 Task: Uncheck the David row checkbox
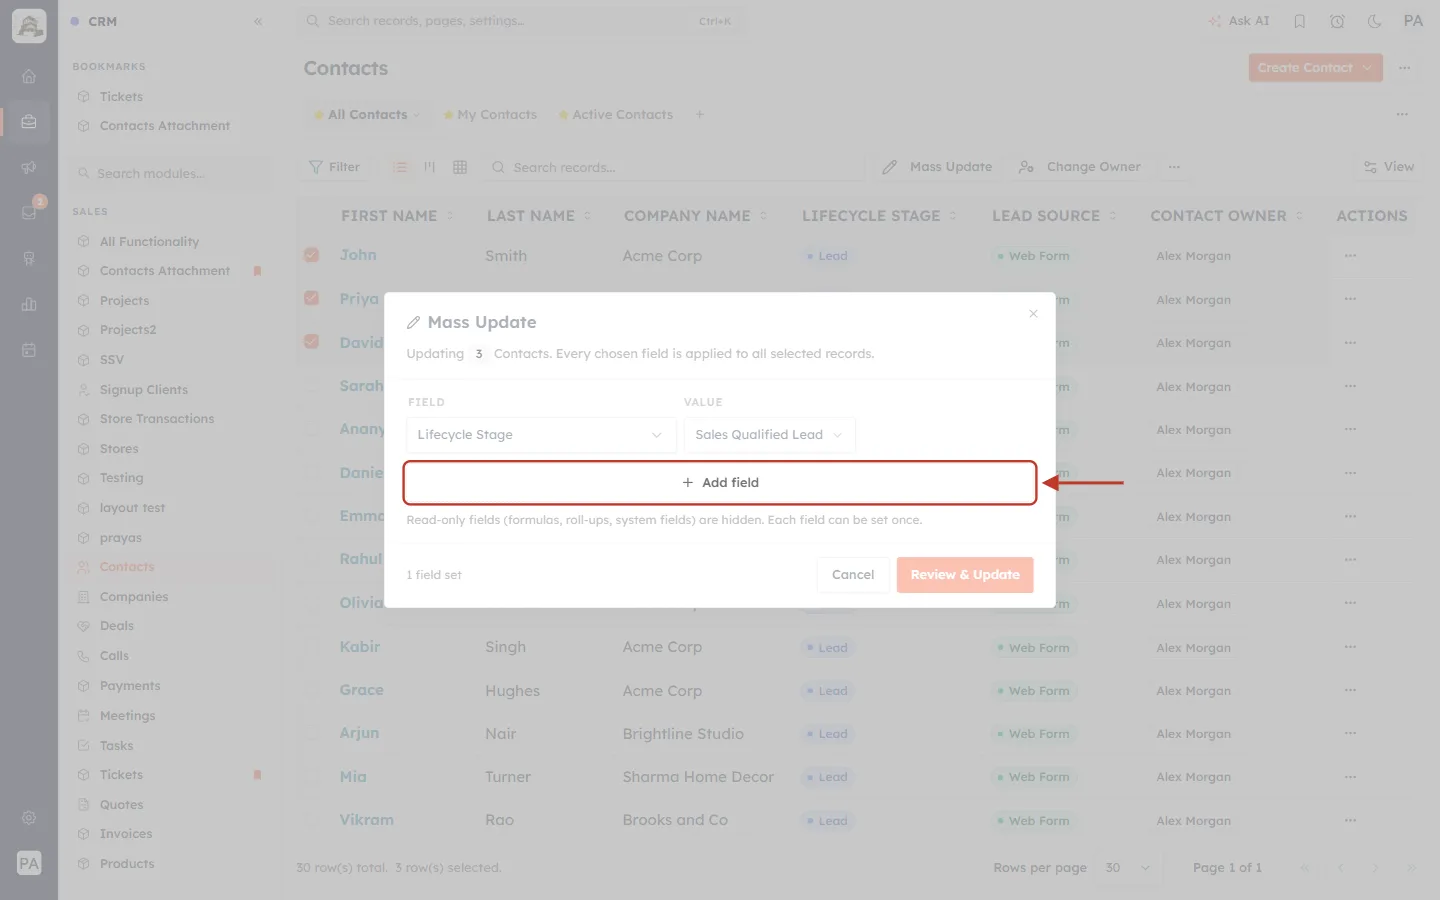312,341
